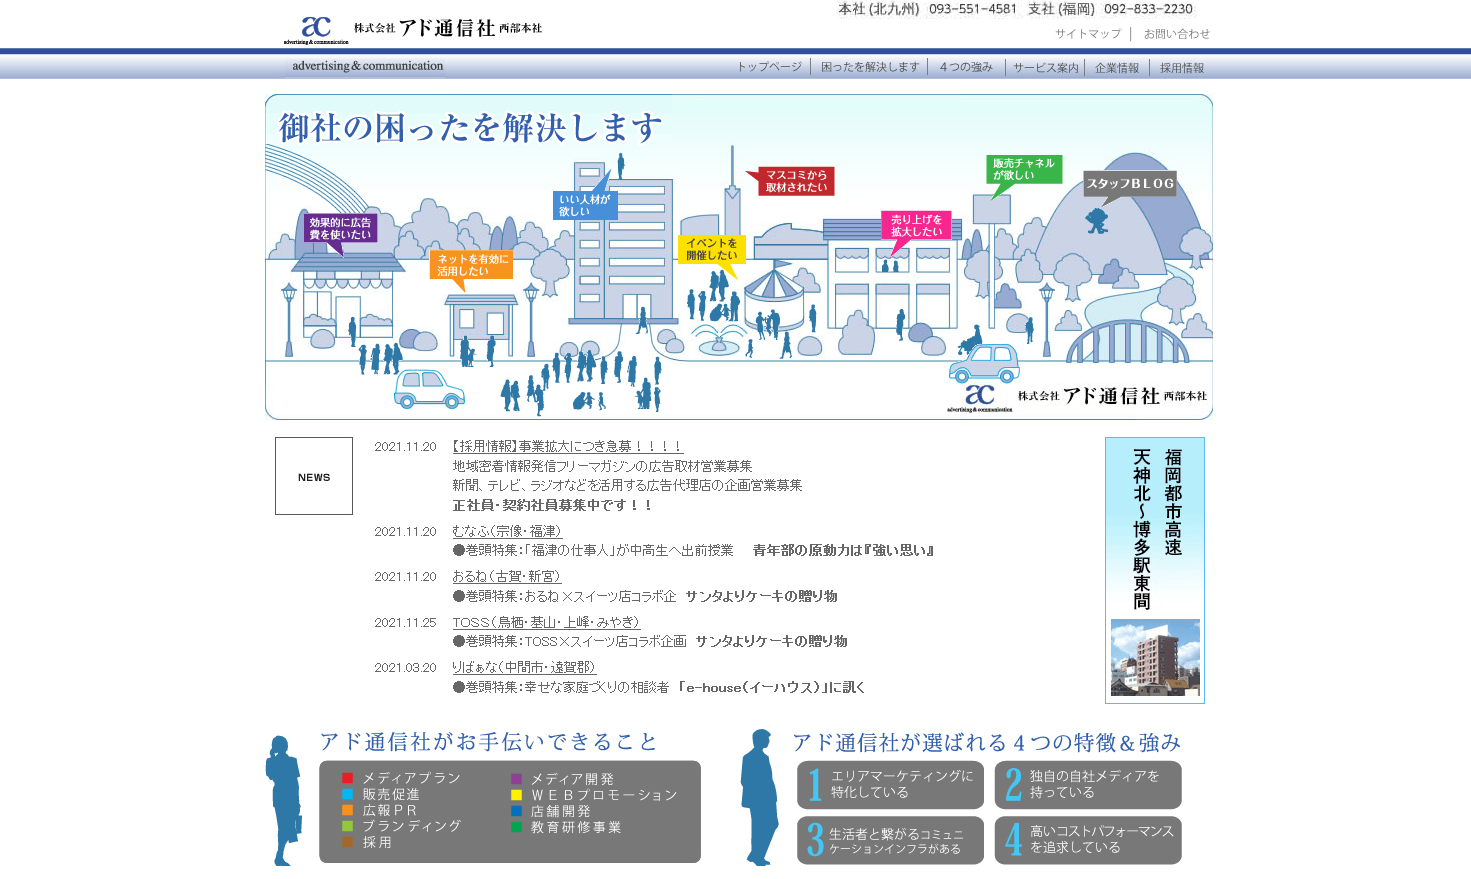The width and height of the screenshot is (1471, 879).
Task: Open りぼぁな(中間市・遠賀郡) news link
Action: tap(524, 667)
